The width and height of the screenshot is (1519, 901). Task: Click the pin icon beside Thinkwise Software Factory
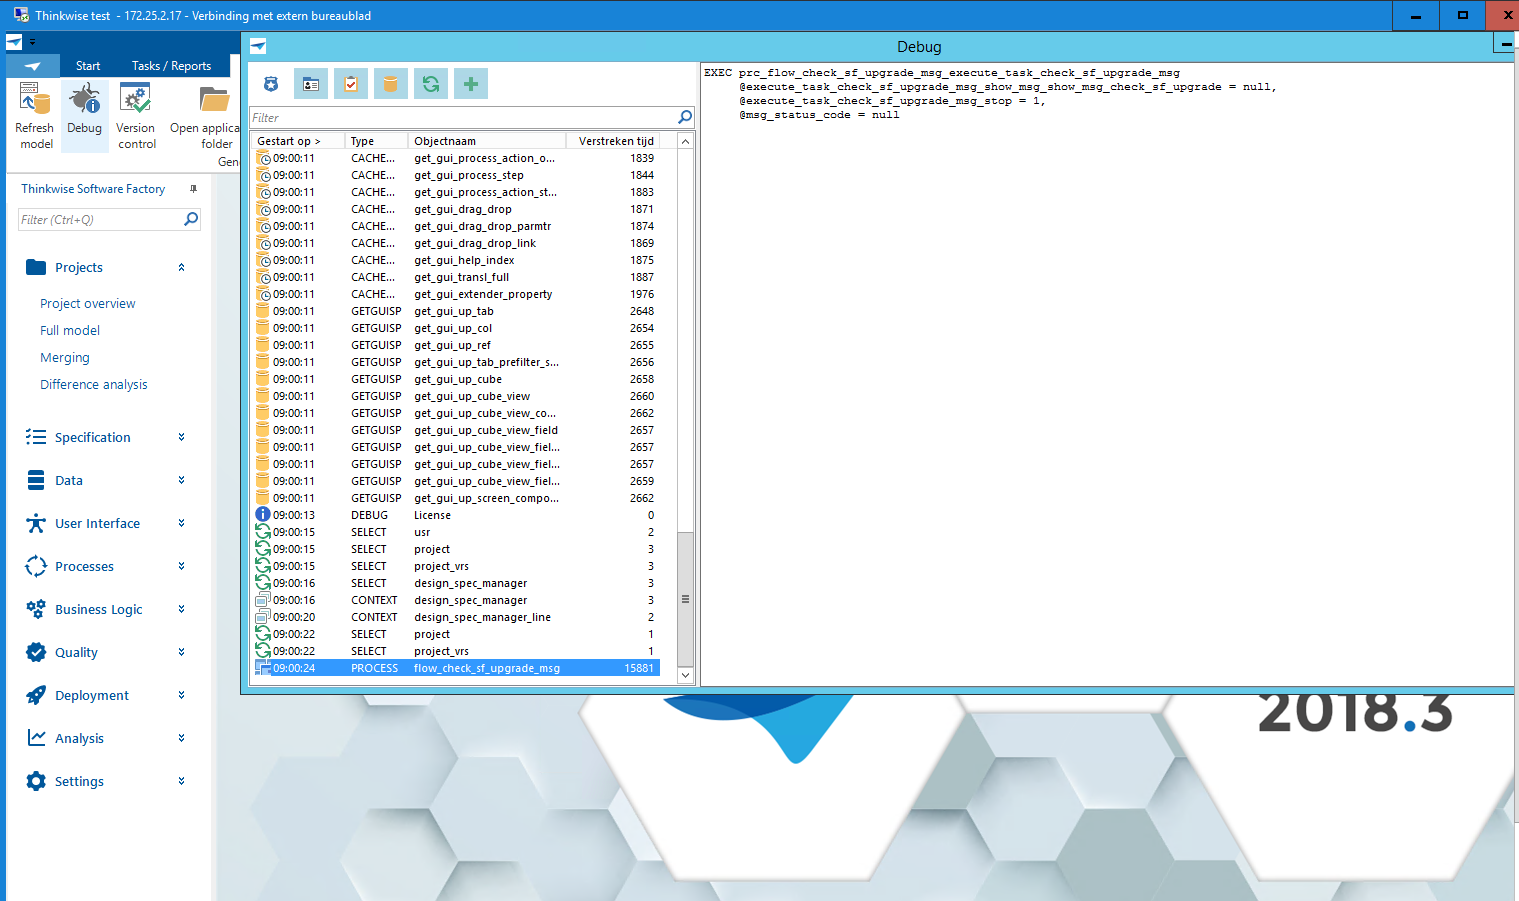click(x=193, y=188)
